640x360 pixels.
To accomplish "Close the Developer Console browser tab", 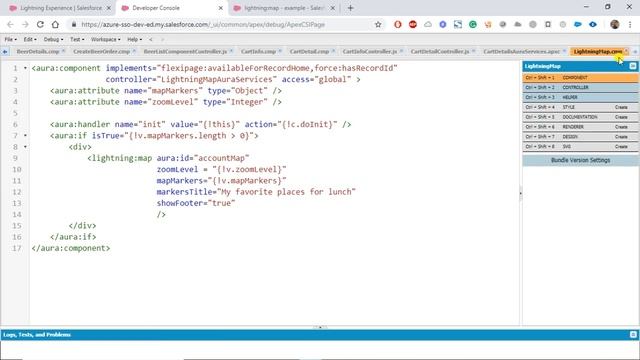I will pos(221,8).
